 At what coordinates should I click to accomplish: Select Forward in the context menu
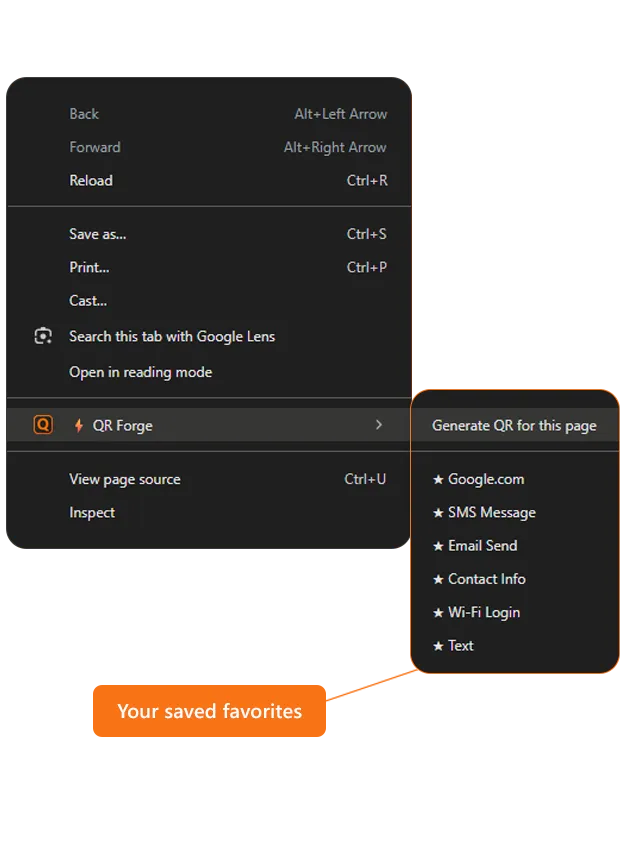click(x=209, y=147)
